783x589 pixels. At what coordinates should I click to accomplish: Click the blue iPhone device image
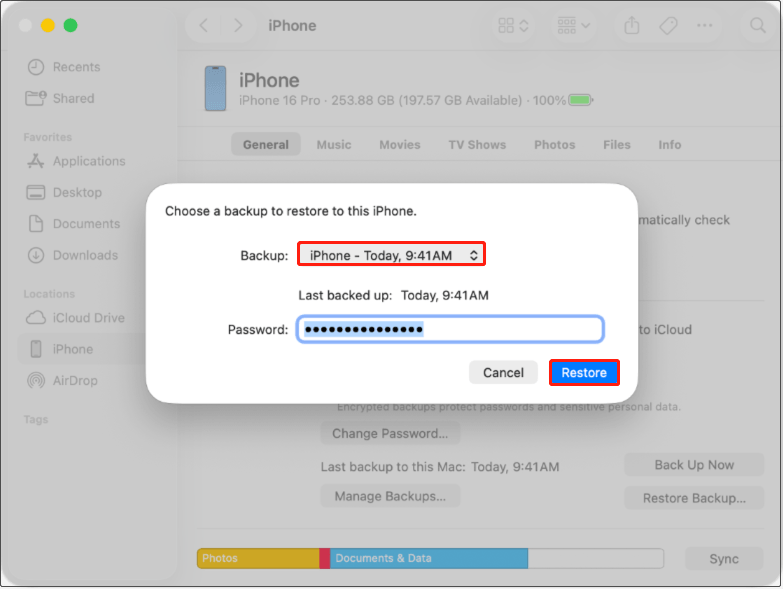point(215,88)
